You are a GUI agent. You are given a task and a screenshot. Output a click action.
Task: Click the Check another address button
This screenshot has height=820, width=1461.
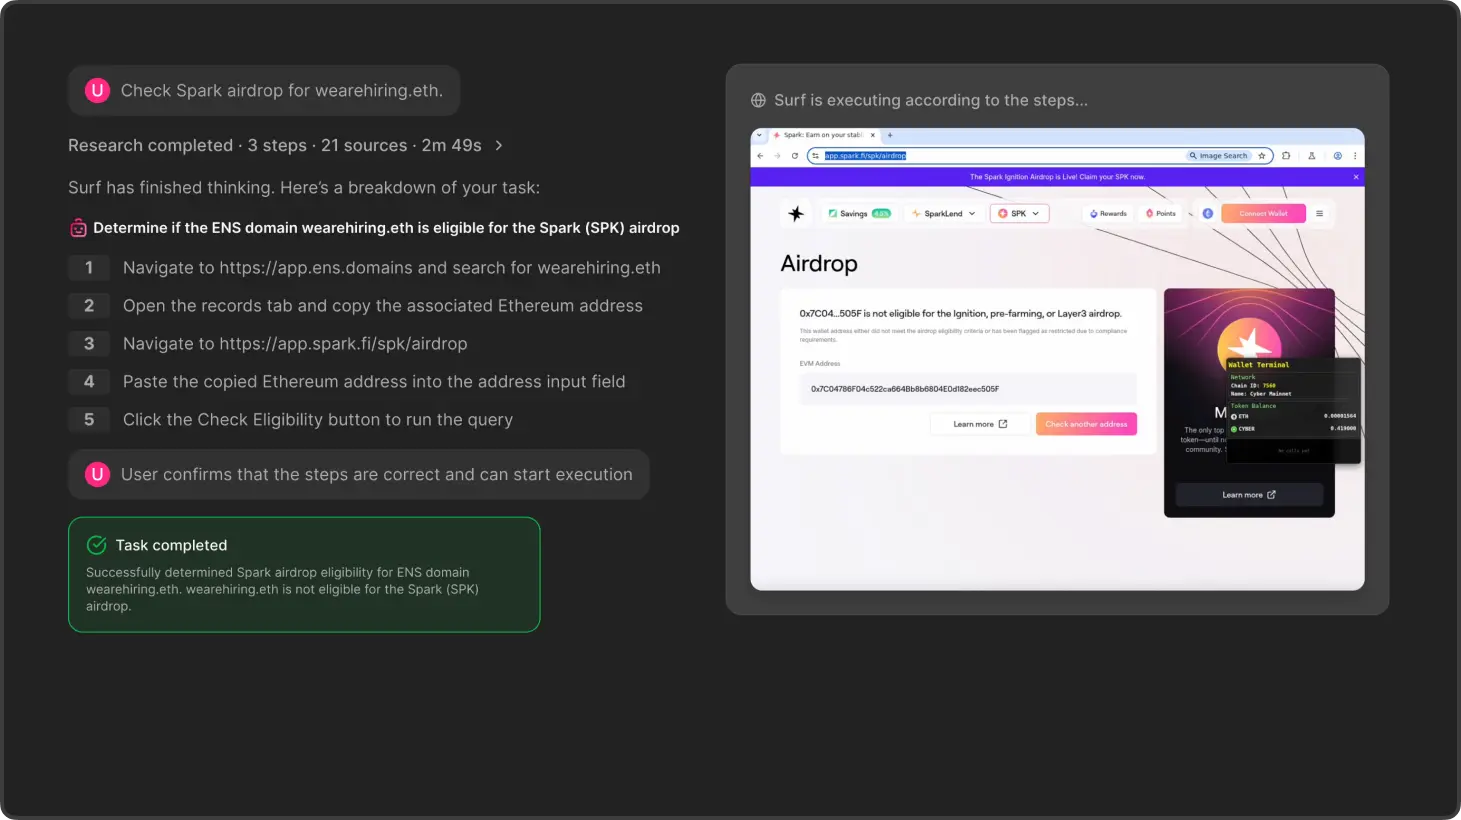(x=1086, y=424)
